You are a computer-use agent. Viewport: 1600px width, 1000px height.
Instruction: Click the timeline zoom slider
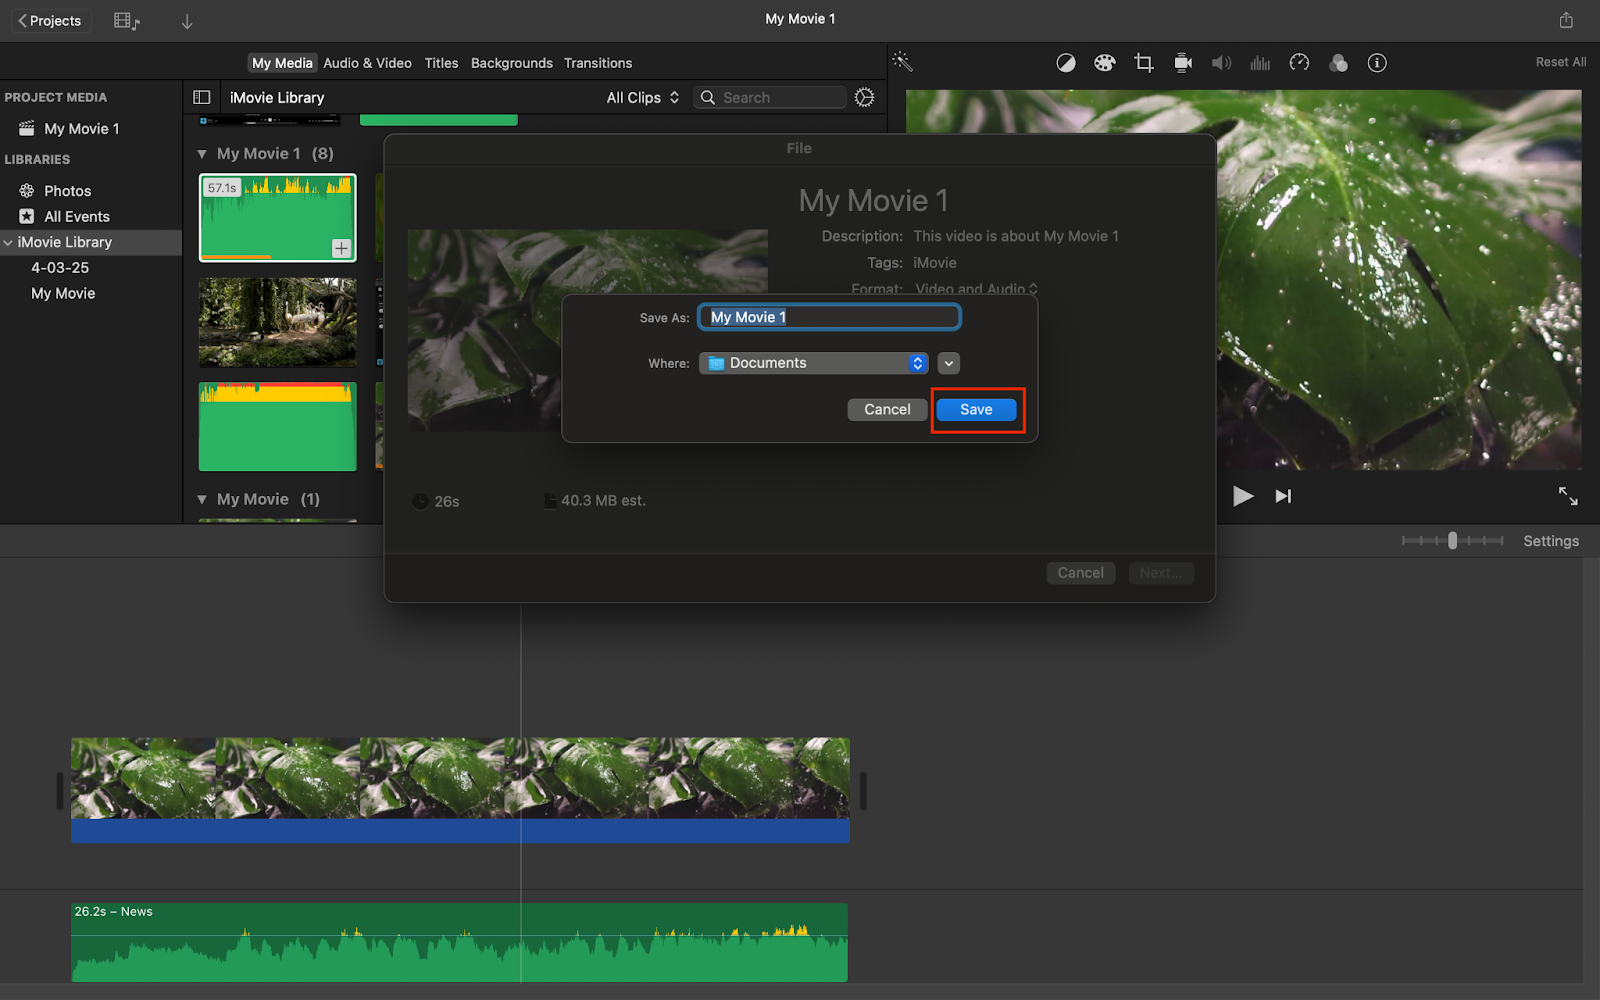[x=1452, y=541]
